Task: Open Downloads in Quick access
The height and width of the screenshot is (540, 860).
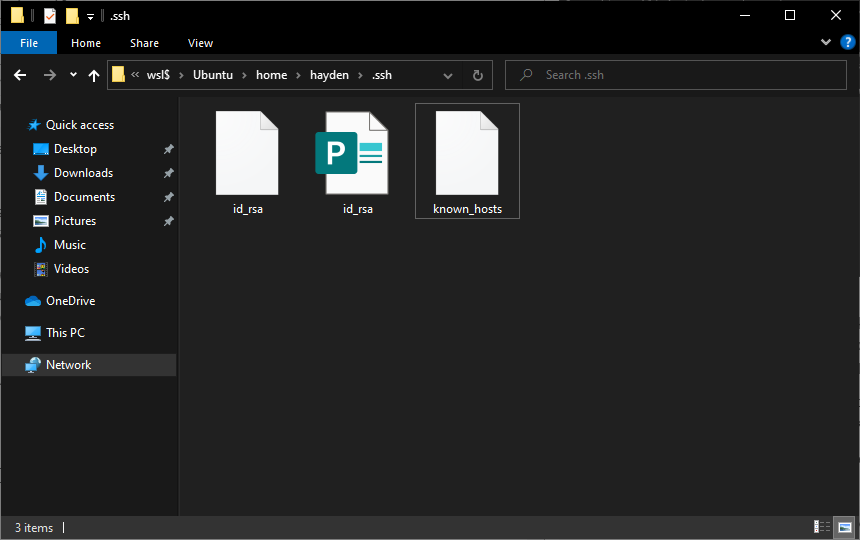Action: click(x=83, y=173)
